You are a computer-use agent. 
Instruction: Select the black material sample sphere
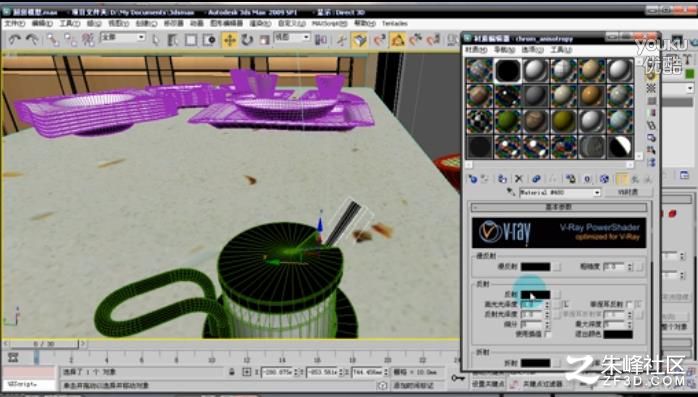tap(507, 70)
